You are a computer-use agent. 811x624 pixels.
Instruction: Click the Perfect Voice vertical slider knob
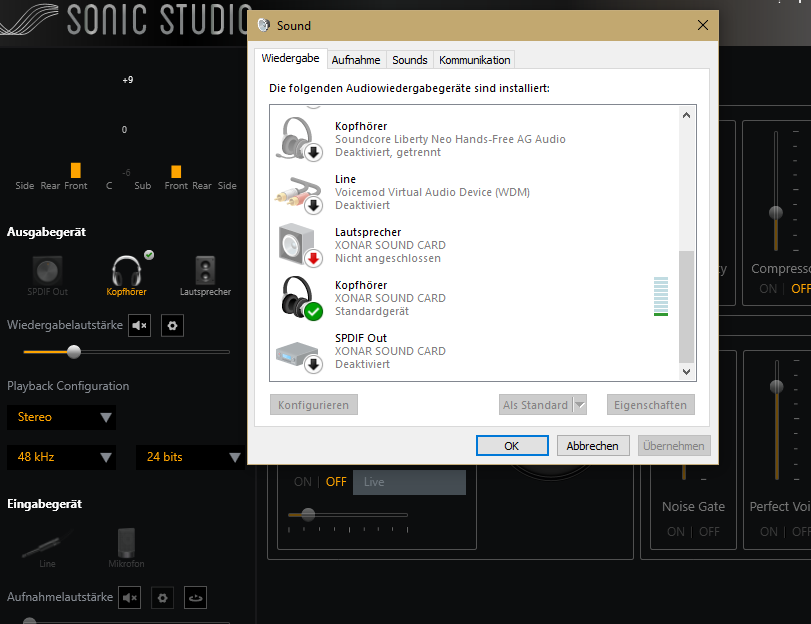(777, 387)
